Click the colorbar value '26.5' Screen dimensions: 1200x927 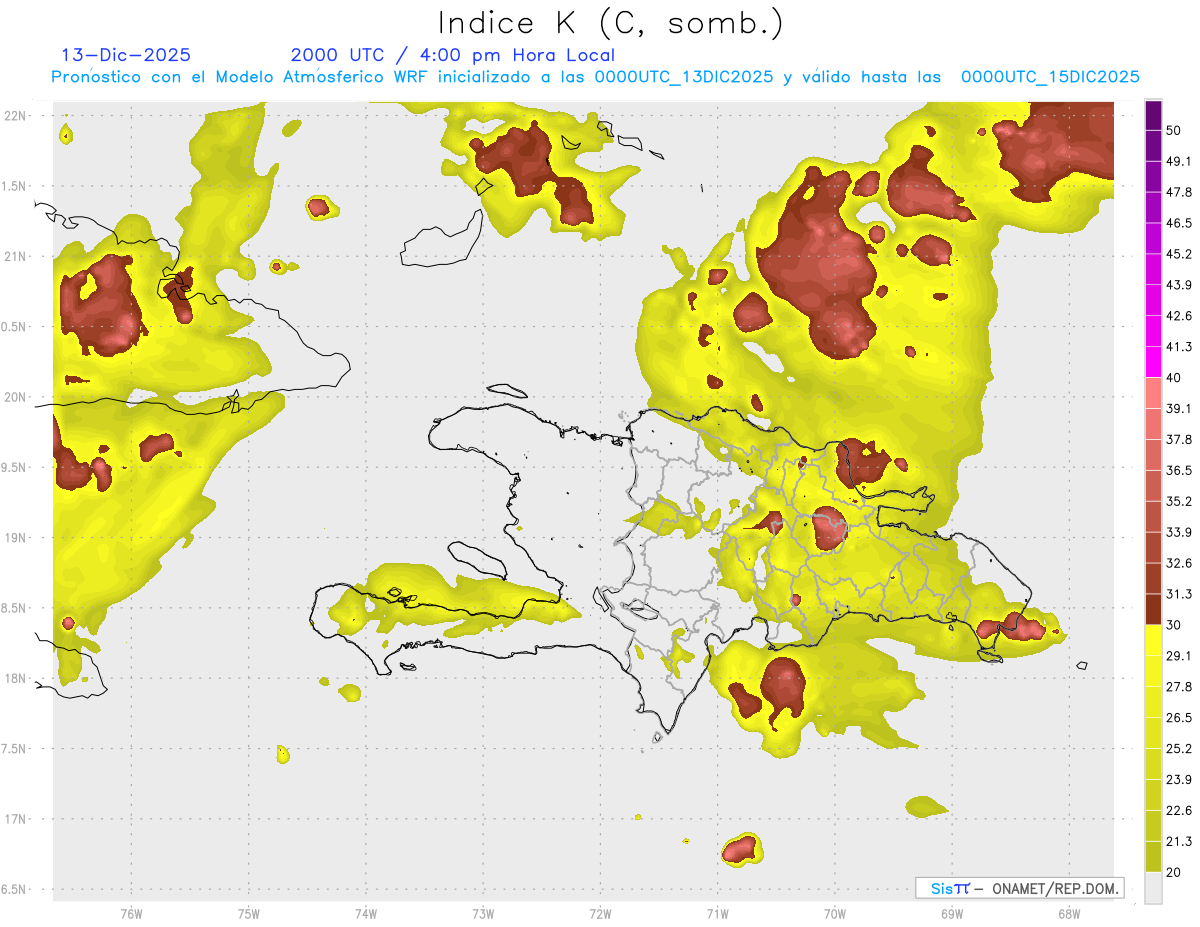[x=1180, y=717]
